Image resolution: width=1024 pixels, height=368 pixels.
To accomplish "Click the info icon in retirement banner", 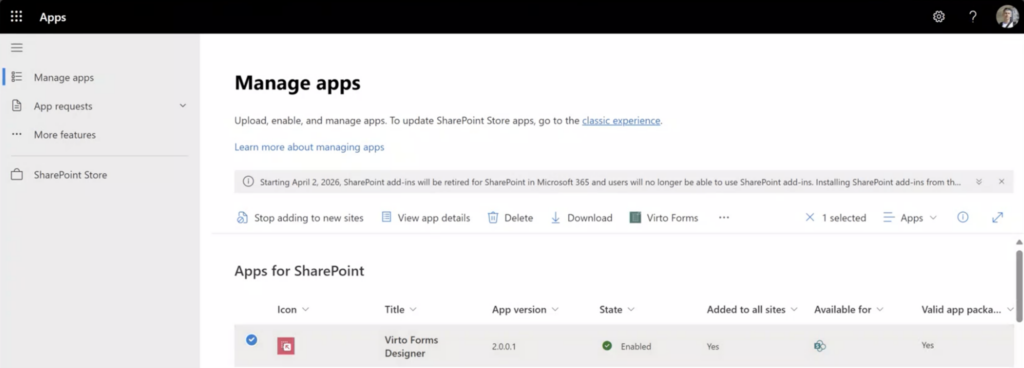I will 248,181.
